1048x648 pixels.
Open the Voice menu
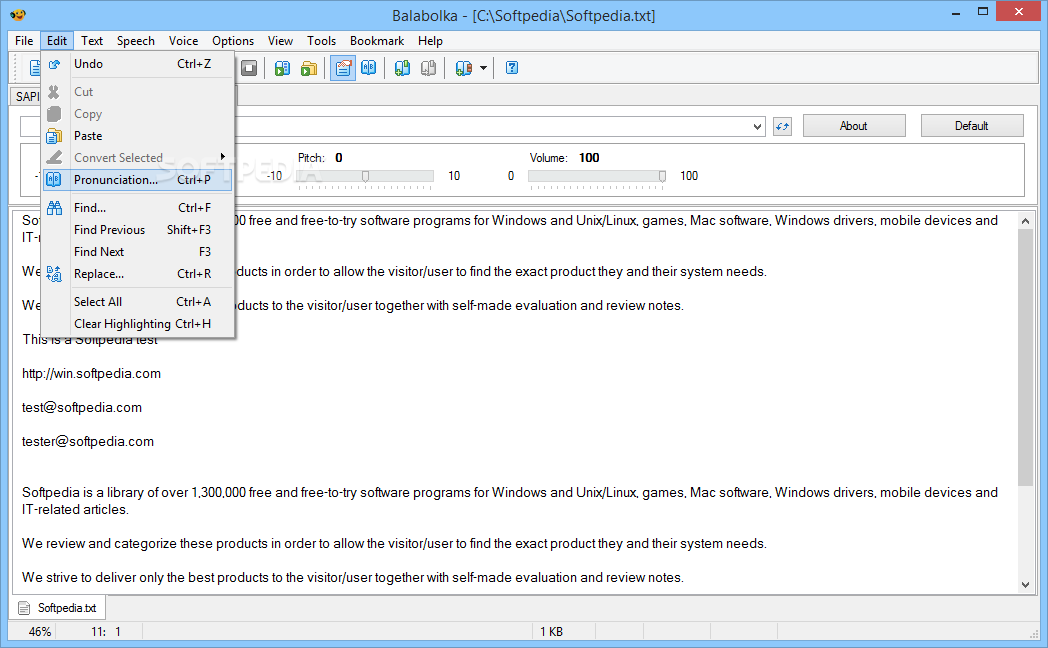[183, 41]
